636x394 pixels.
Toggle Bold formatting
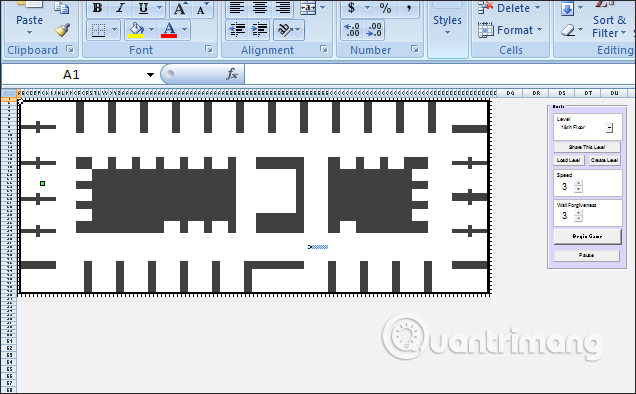pos(97,8)
